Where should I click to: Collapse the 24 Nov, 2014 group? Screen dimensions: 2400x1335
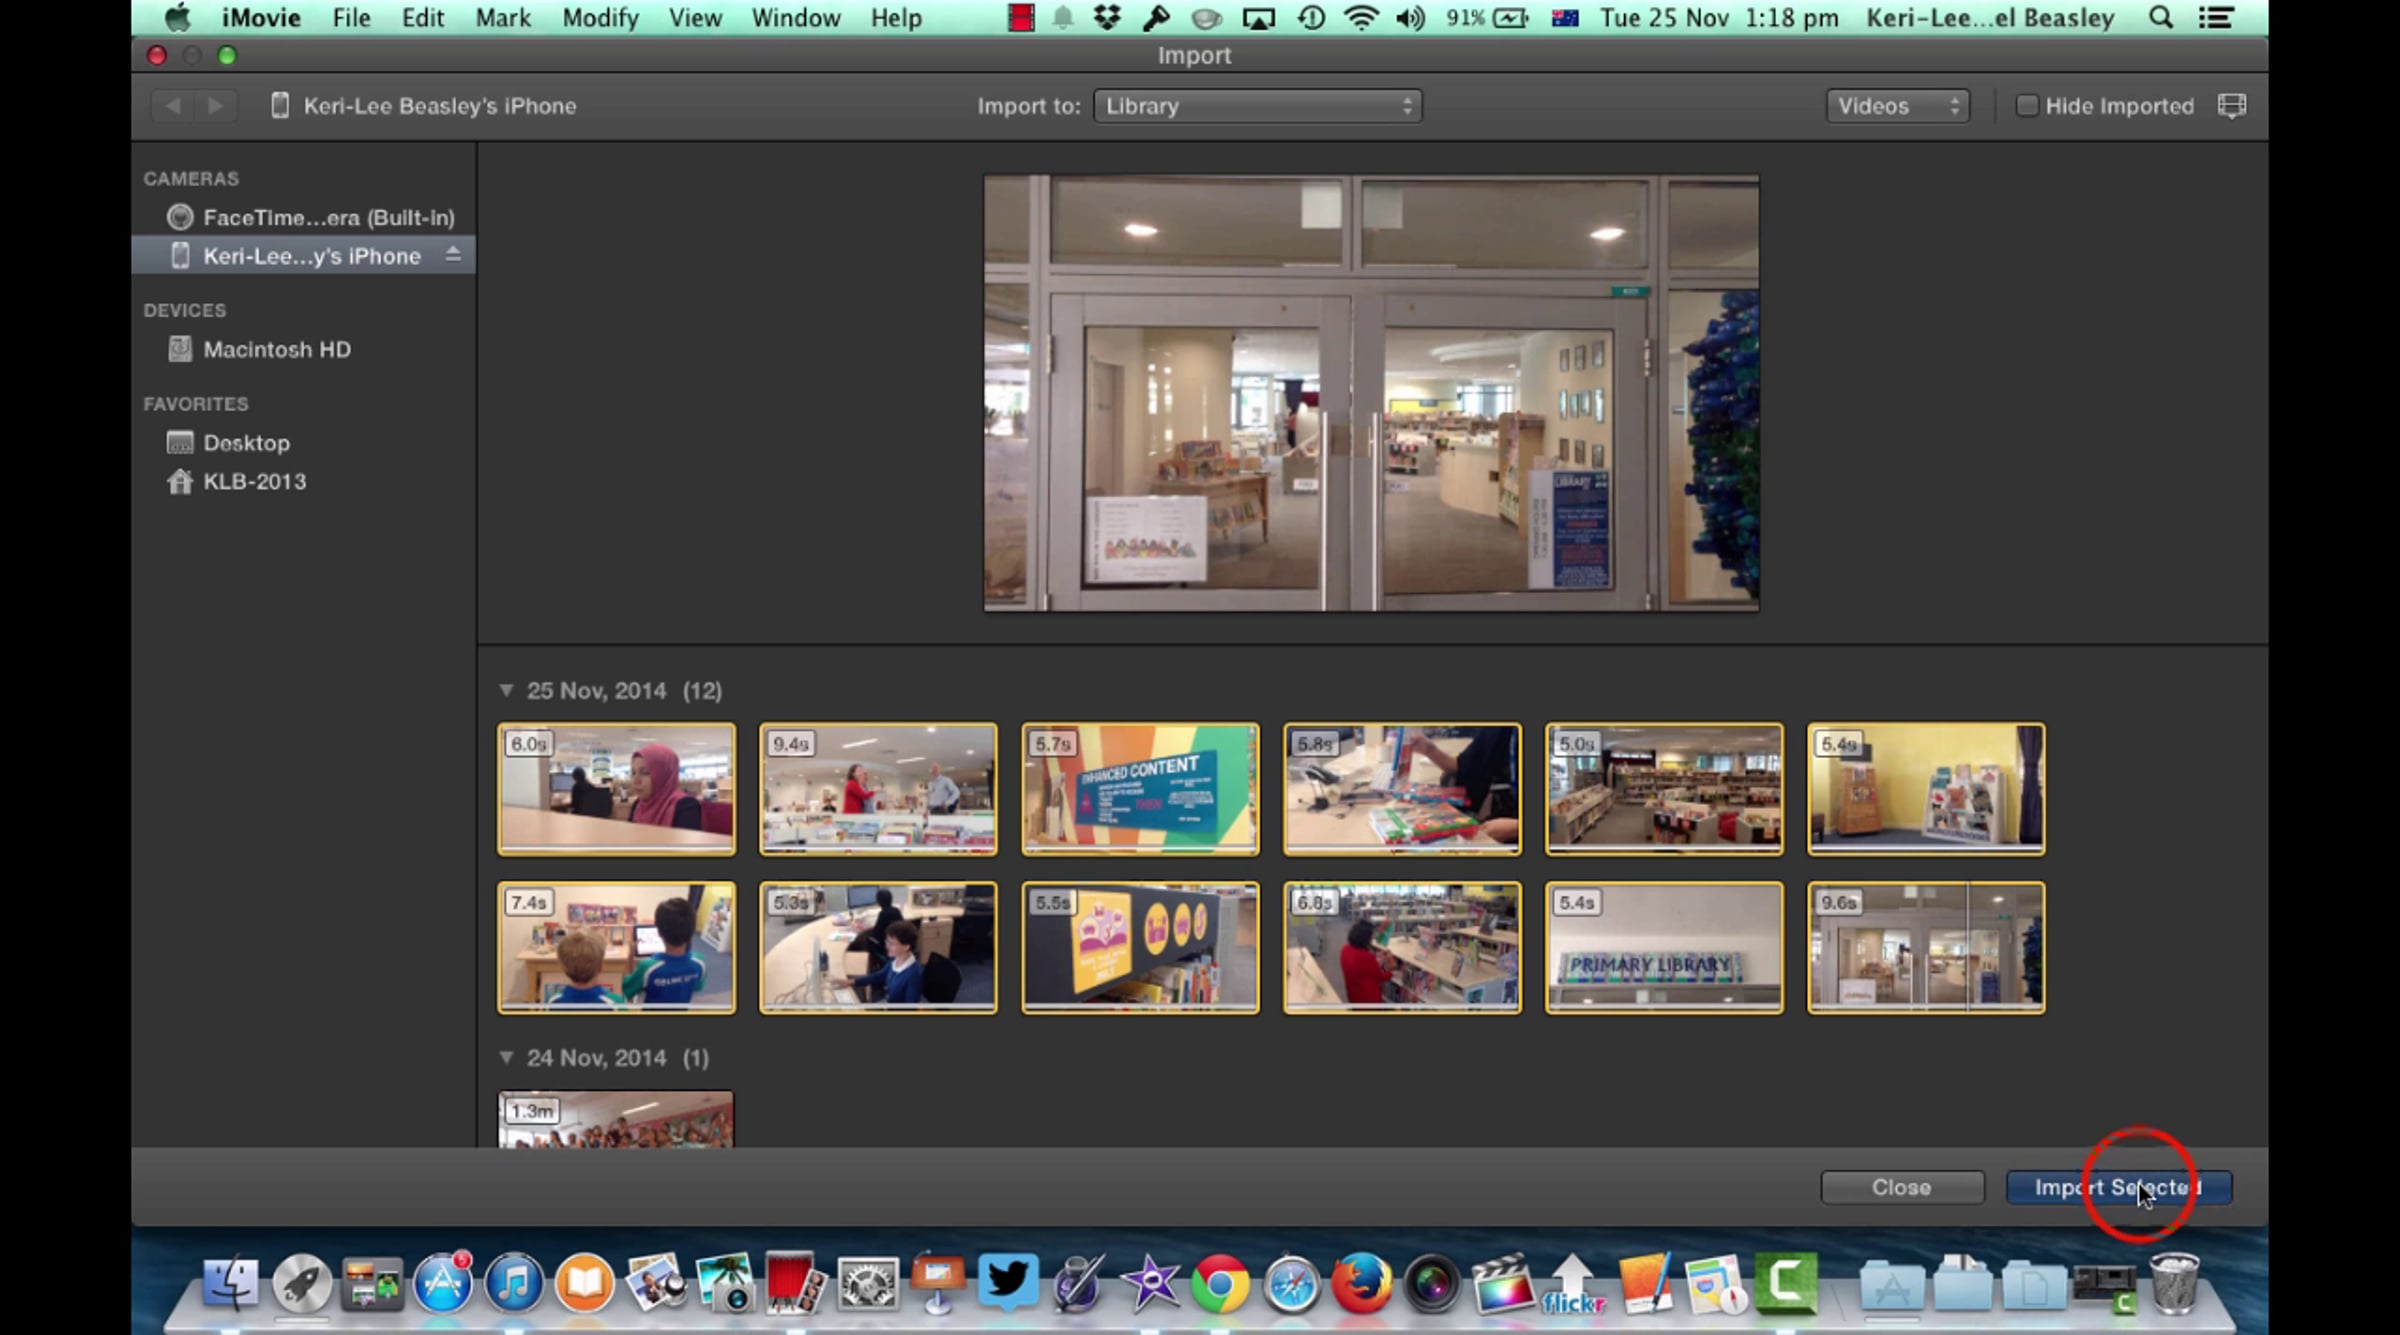[506, 1057]
